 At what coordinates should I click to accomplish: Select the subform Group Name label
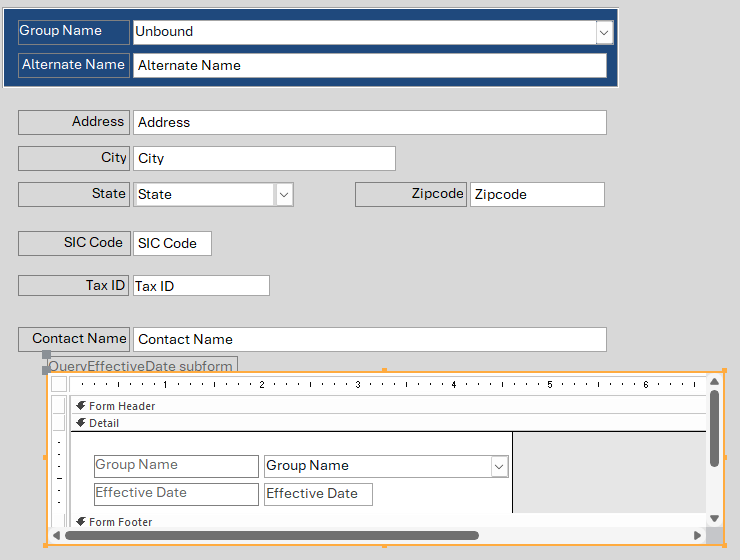(176, 466)
